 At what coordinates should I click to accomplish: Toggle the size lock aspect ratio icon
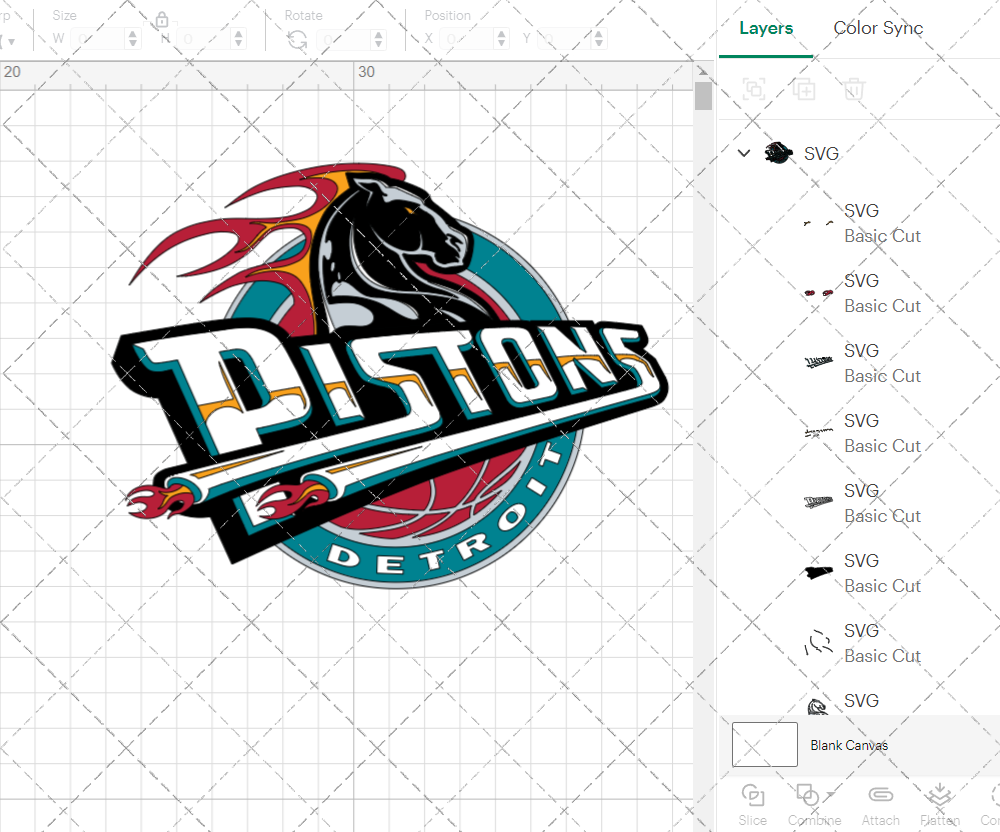point(162,20)
